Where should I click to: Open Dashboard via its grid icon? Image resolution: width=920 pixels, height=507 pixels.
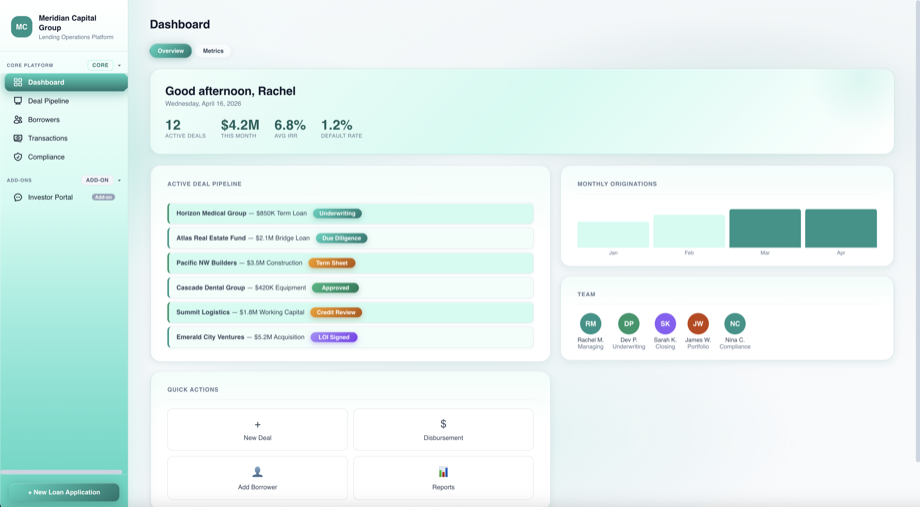click(18, 82)
